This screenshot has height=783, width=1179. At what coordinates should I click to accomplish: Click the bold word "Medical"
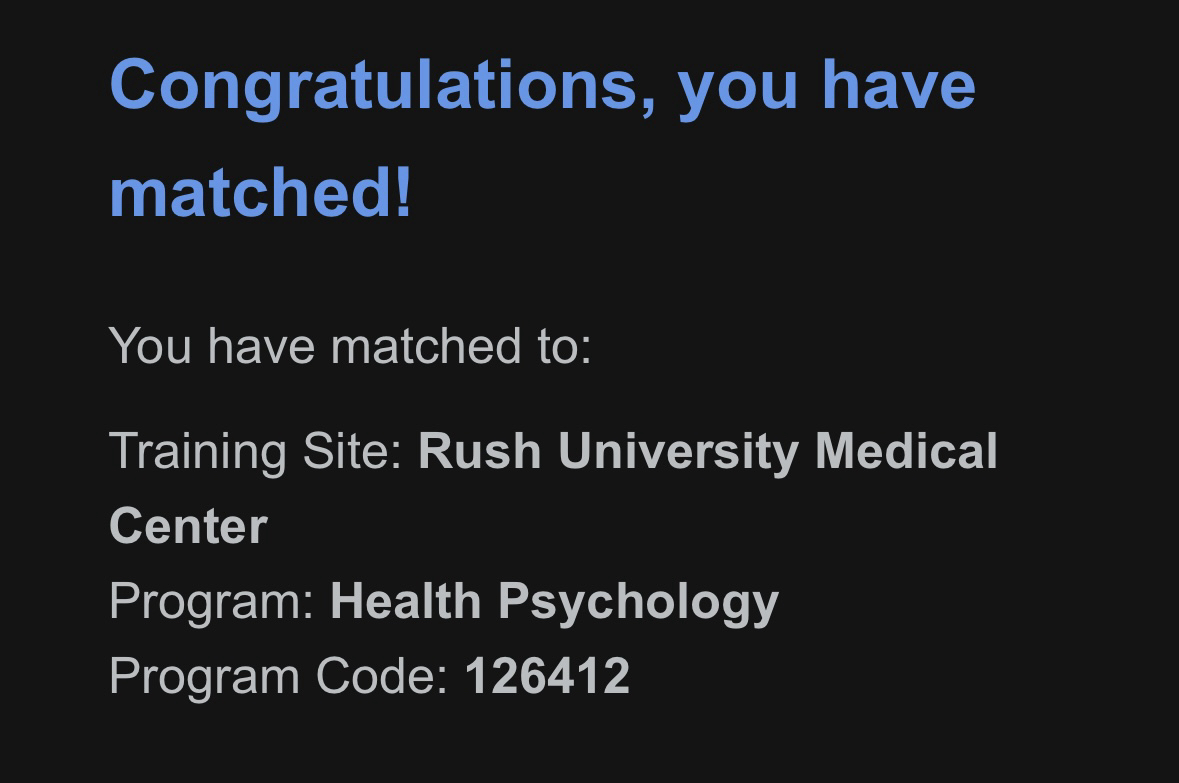pyautogui.click(x=906, y=451)
